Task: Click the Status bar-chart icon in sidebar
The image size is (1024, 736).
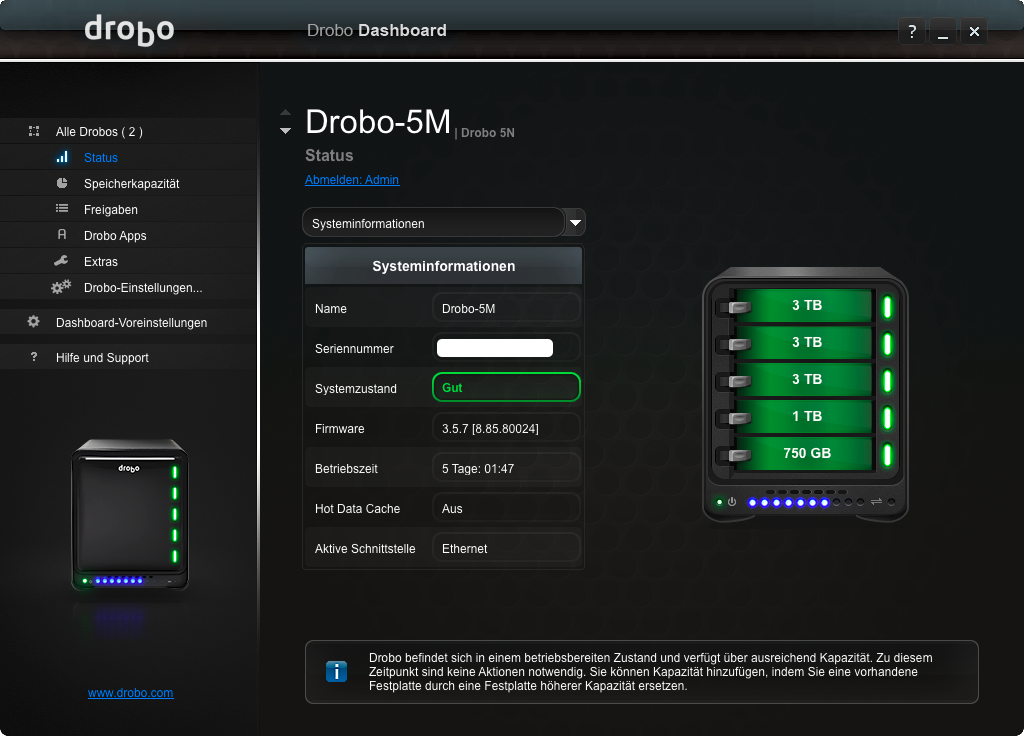Action: [x=62, y=157]
